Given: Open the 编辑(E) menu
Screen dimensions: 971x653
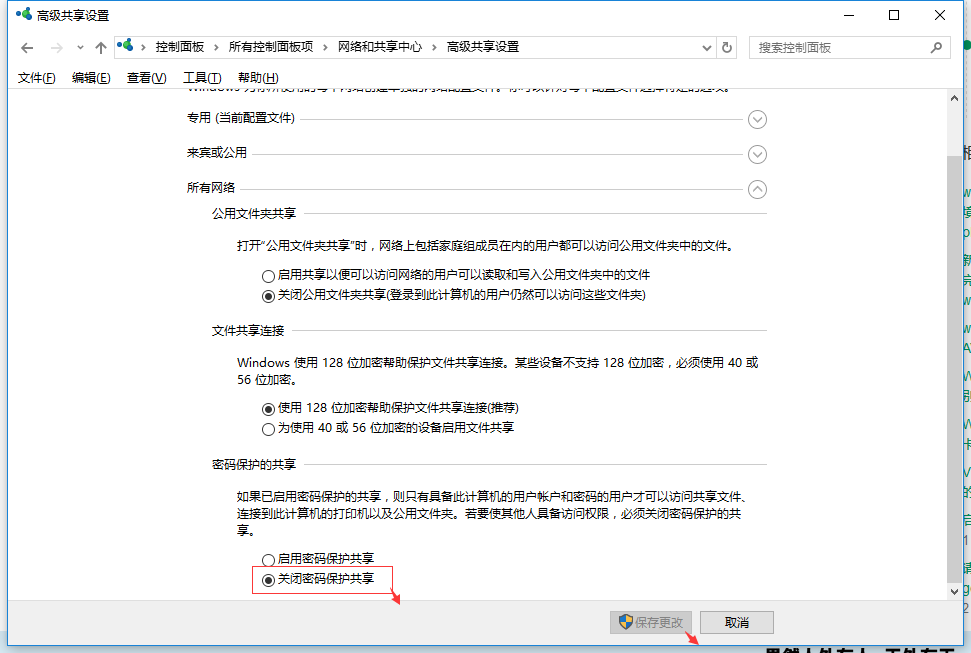Looking at the screenshot, I should coord(91,77).
